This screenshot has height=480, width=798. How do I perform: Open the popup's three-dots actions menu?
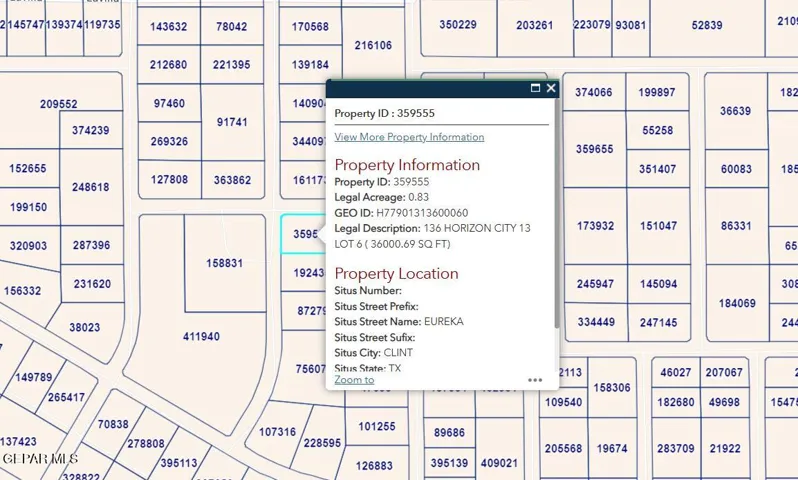[535, 380]
